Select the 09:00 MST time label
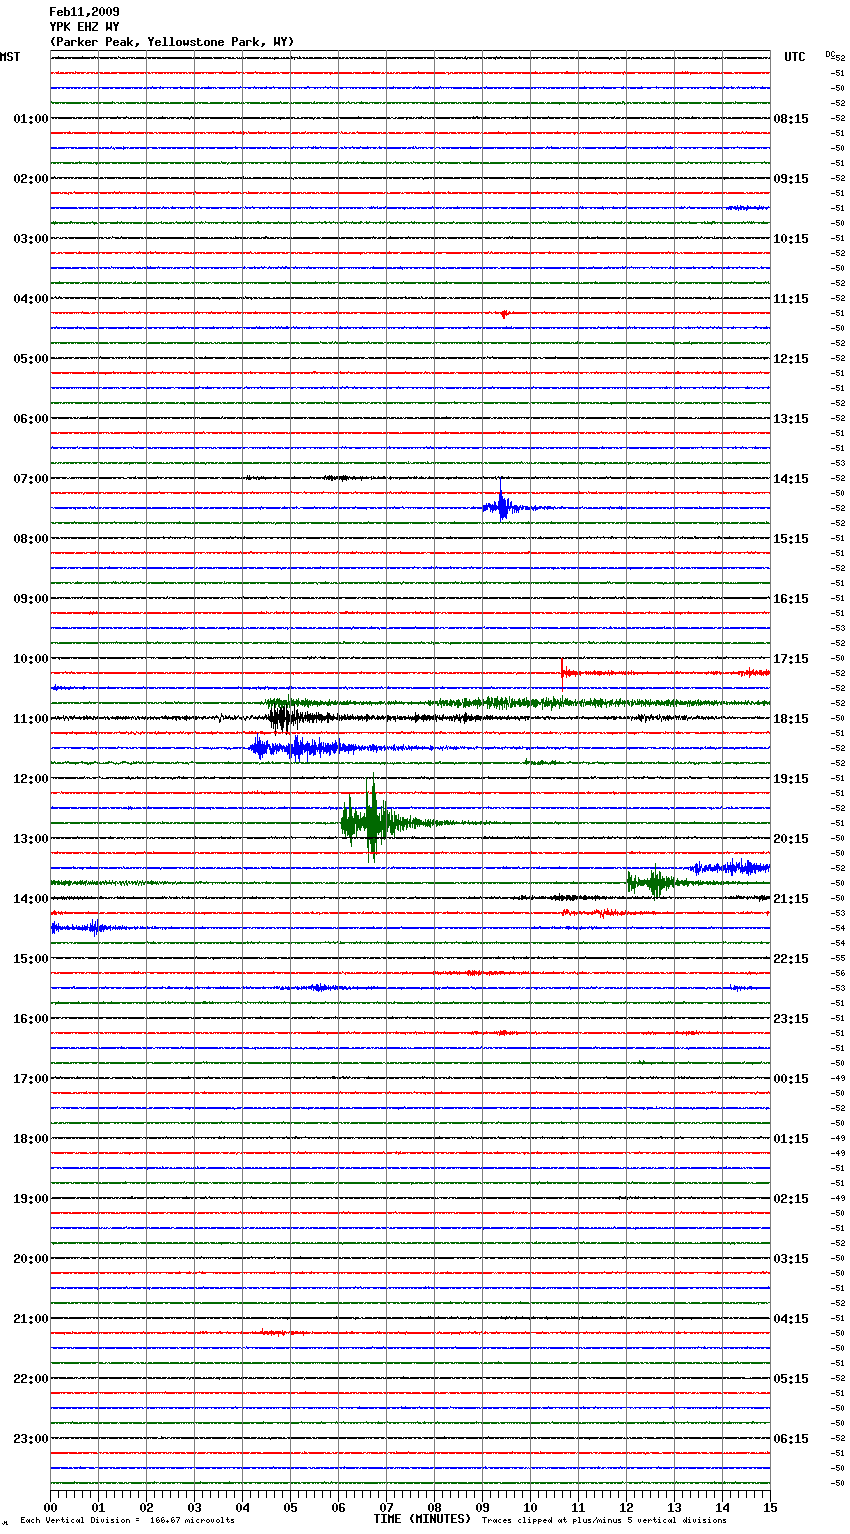 [30, 599]
